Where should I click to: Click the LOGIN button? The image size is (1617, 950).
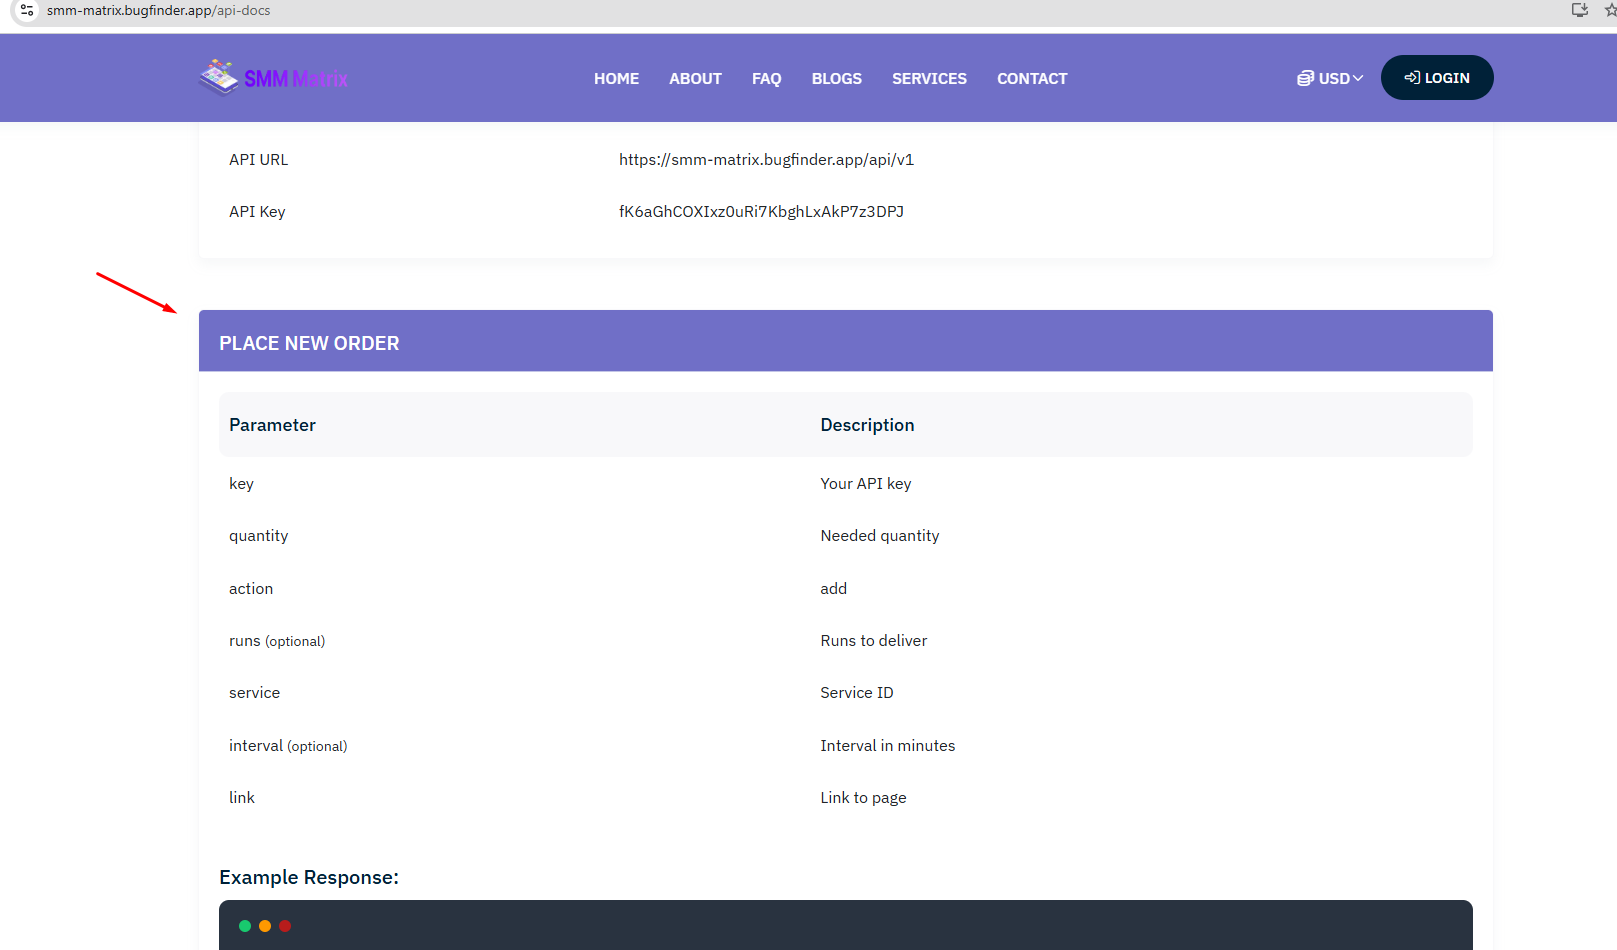tap(1437, 78)
